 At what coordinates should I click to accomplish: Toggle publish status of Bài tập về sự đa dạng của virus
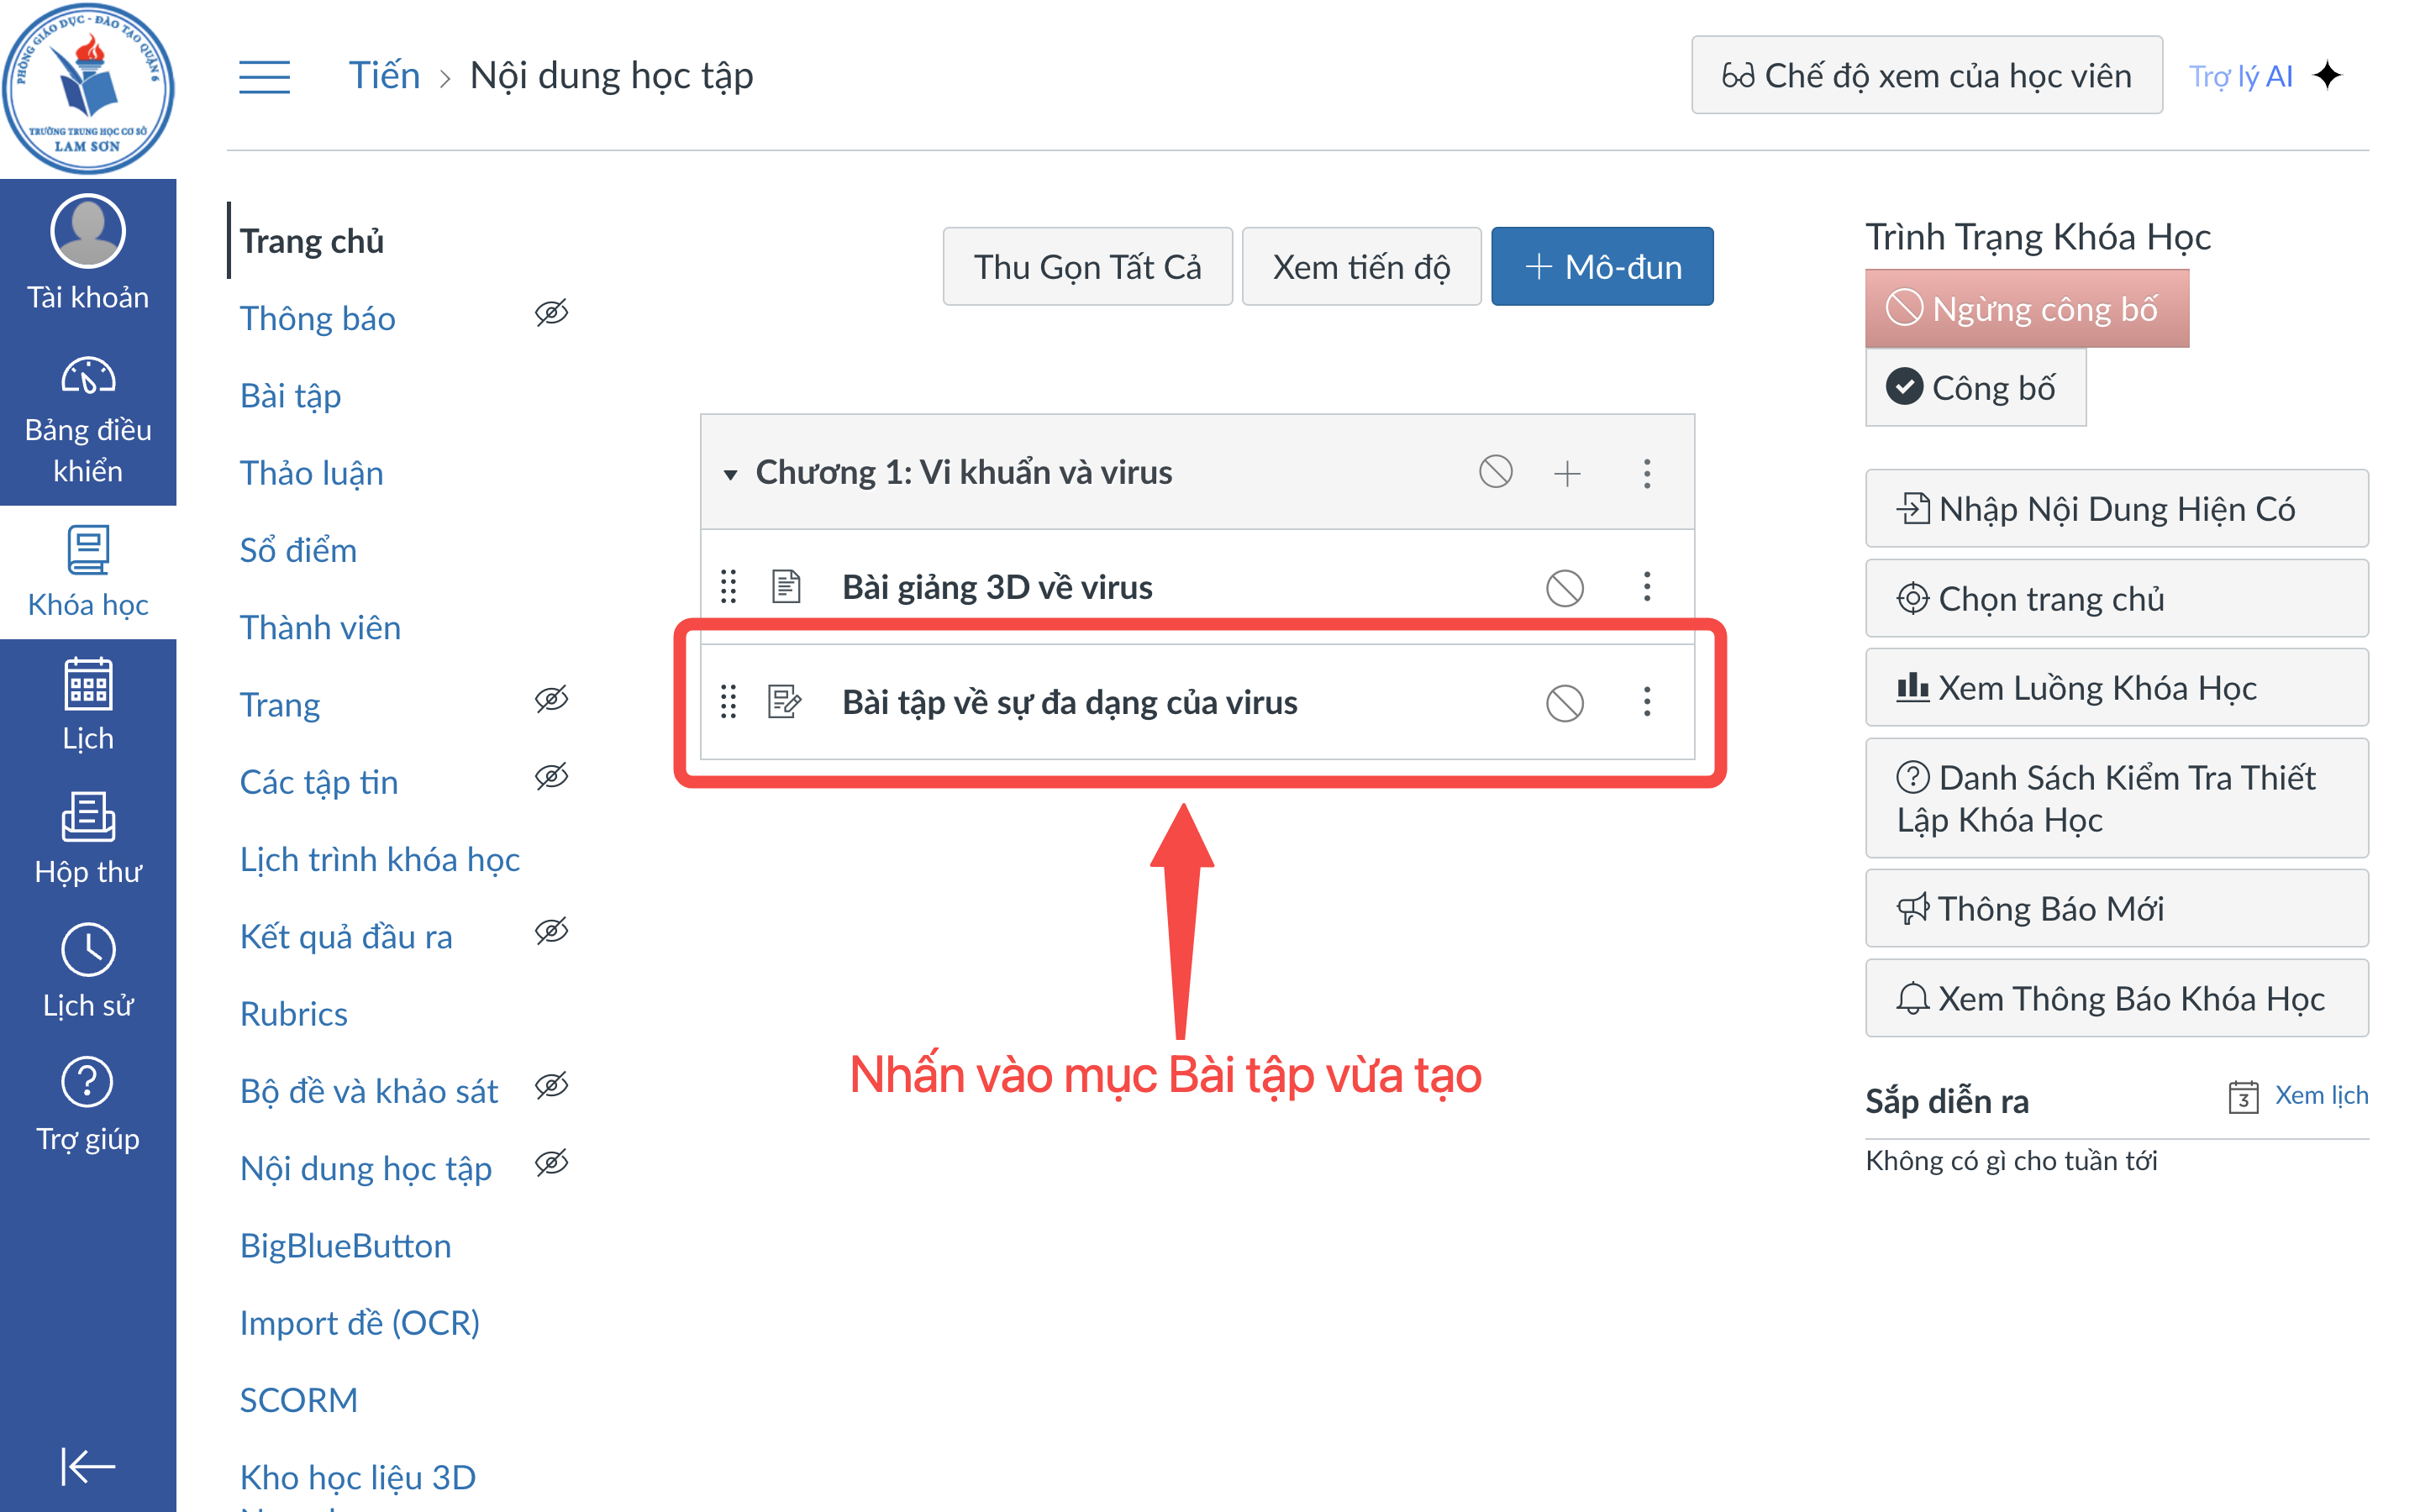[1565, 703]
